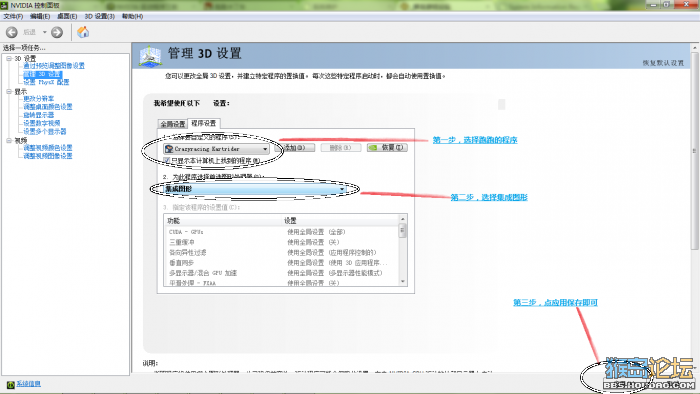Open the 帮助(H) menu
This screenshot has width=700, height=394.
pyautogui.click(x=132, y=16)
